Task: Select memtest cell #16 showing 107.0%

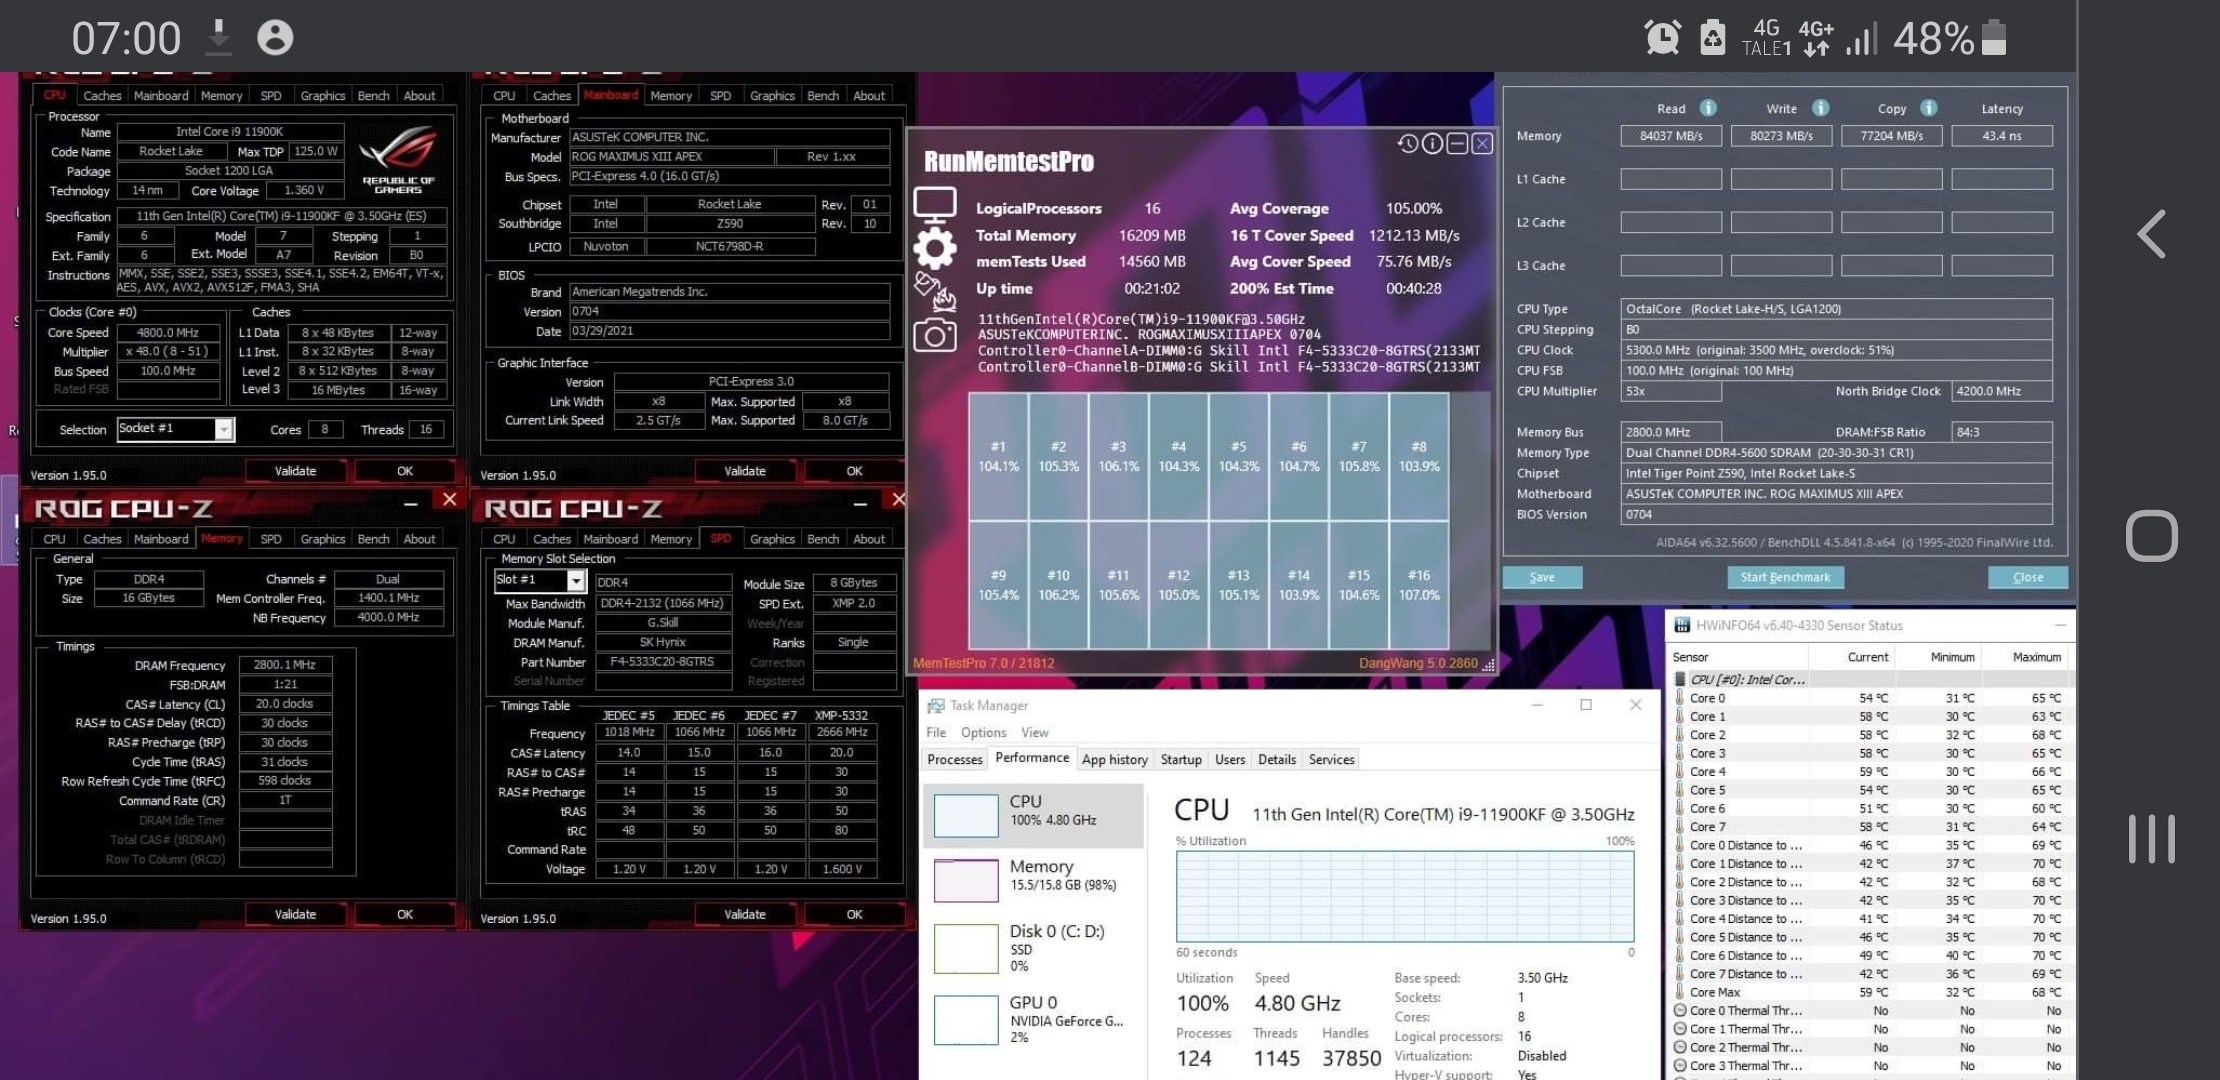Action: tap(1418, 585)
